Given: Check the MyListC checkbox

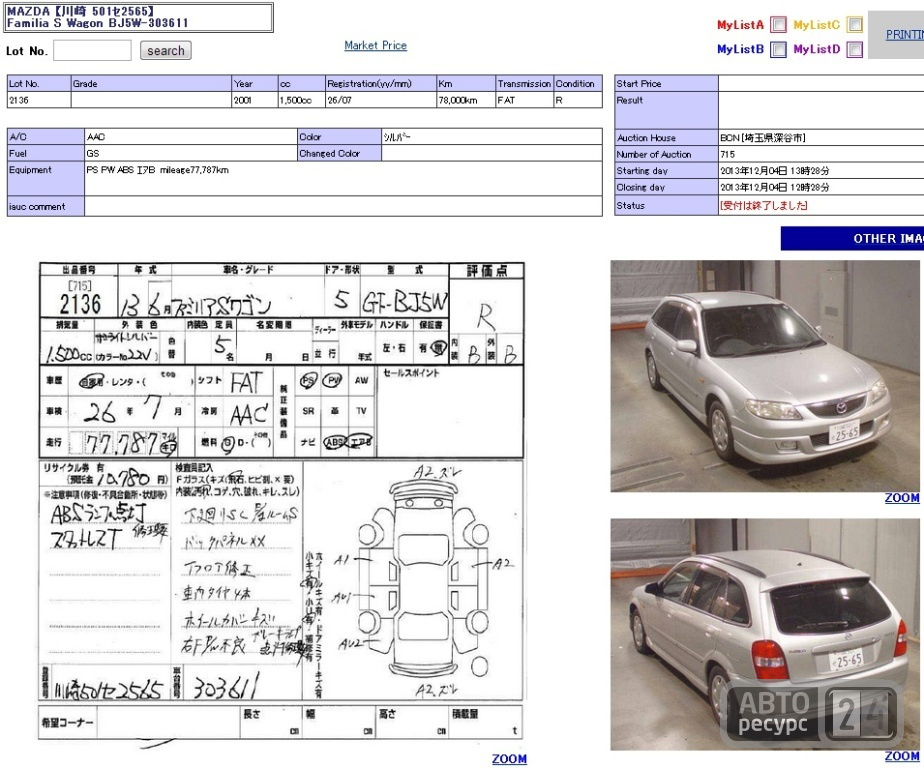Looking at the screenshot, I should coord(854,25).
